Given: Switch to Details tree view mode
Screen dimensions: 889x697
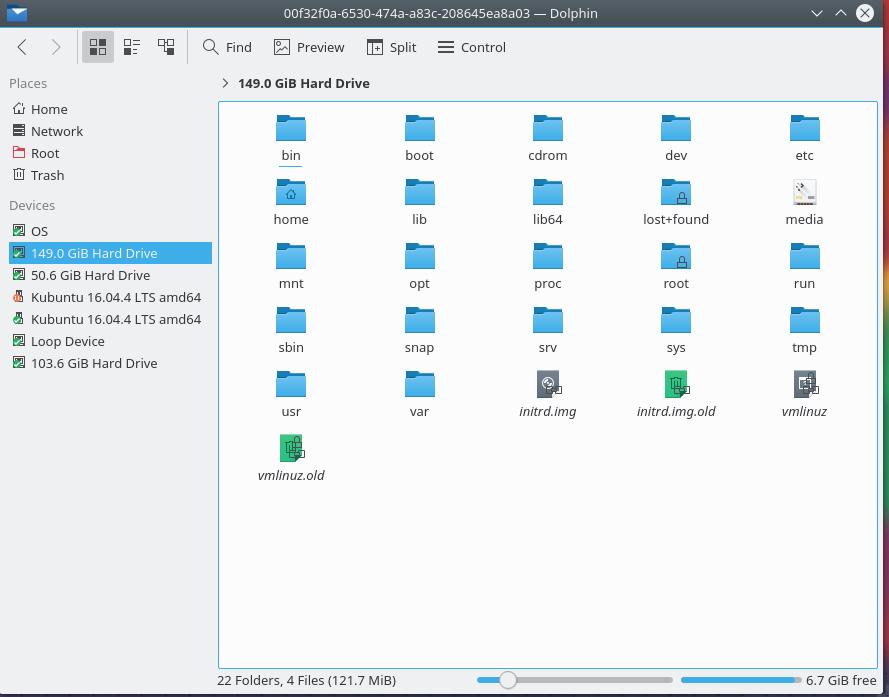Looking at the screenshot, I should pos(166,47).
